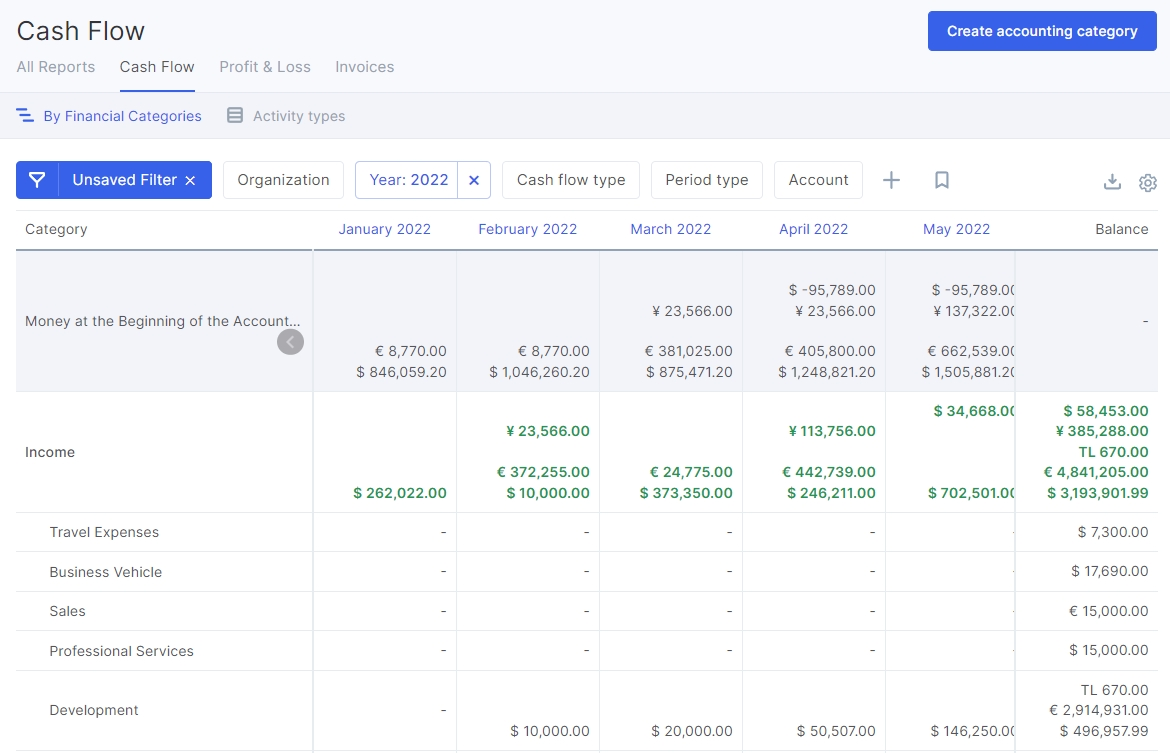The width and height of the screenshot is (1170, 753).
Task: Open Year: 2022 filter selector
Action: click(408, 180)
